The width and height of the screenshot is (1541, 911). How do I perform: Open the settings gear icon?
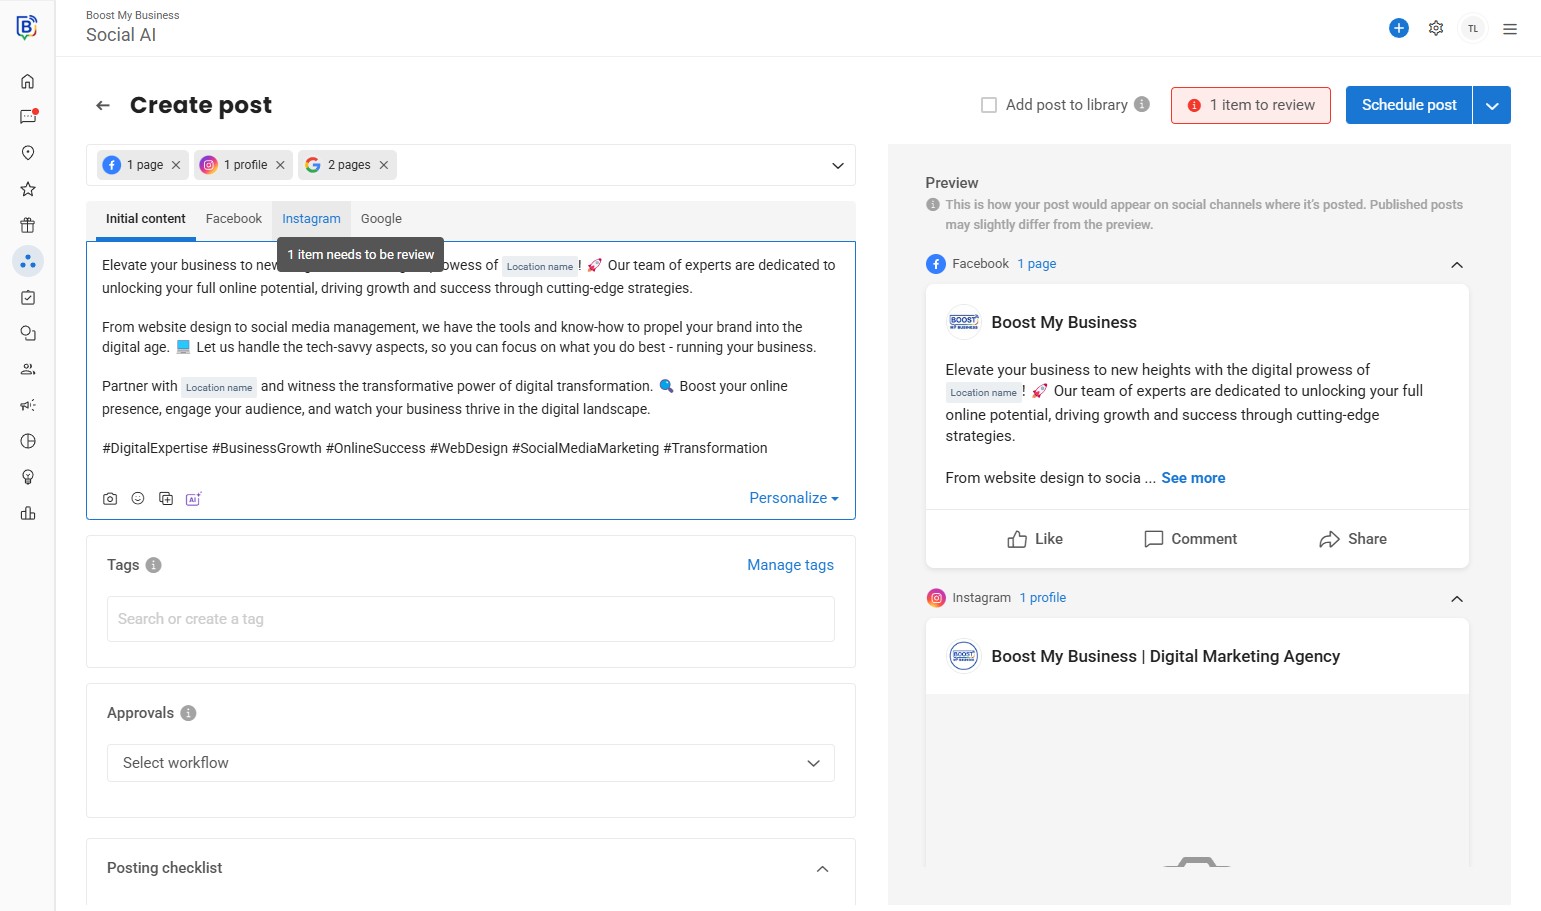1436,29
